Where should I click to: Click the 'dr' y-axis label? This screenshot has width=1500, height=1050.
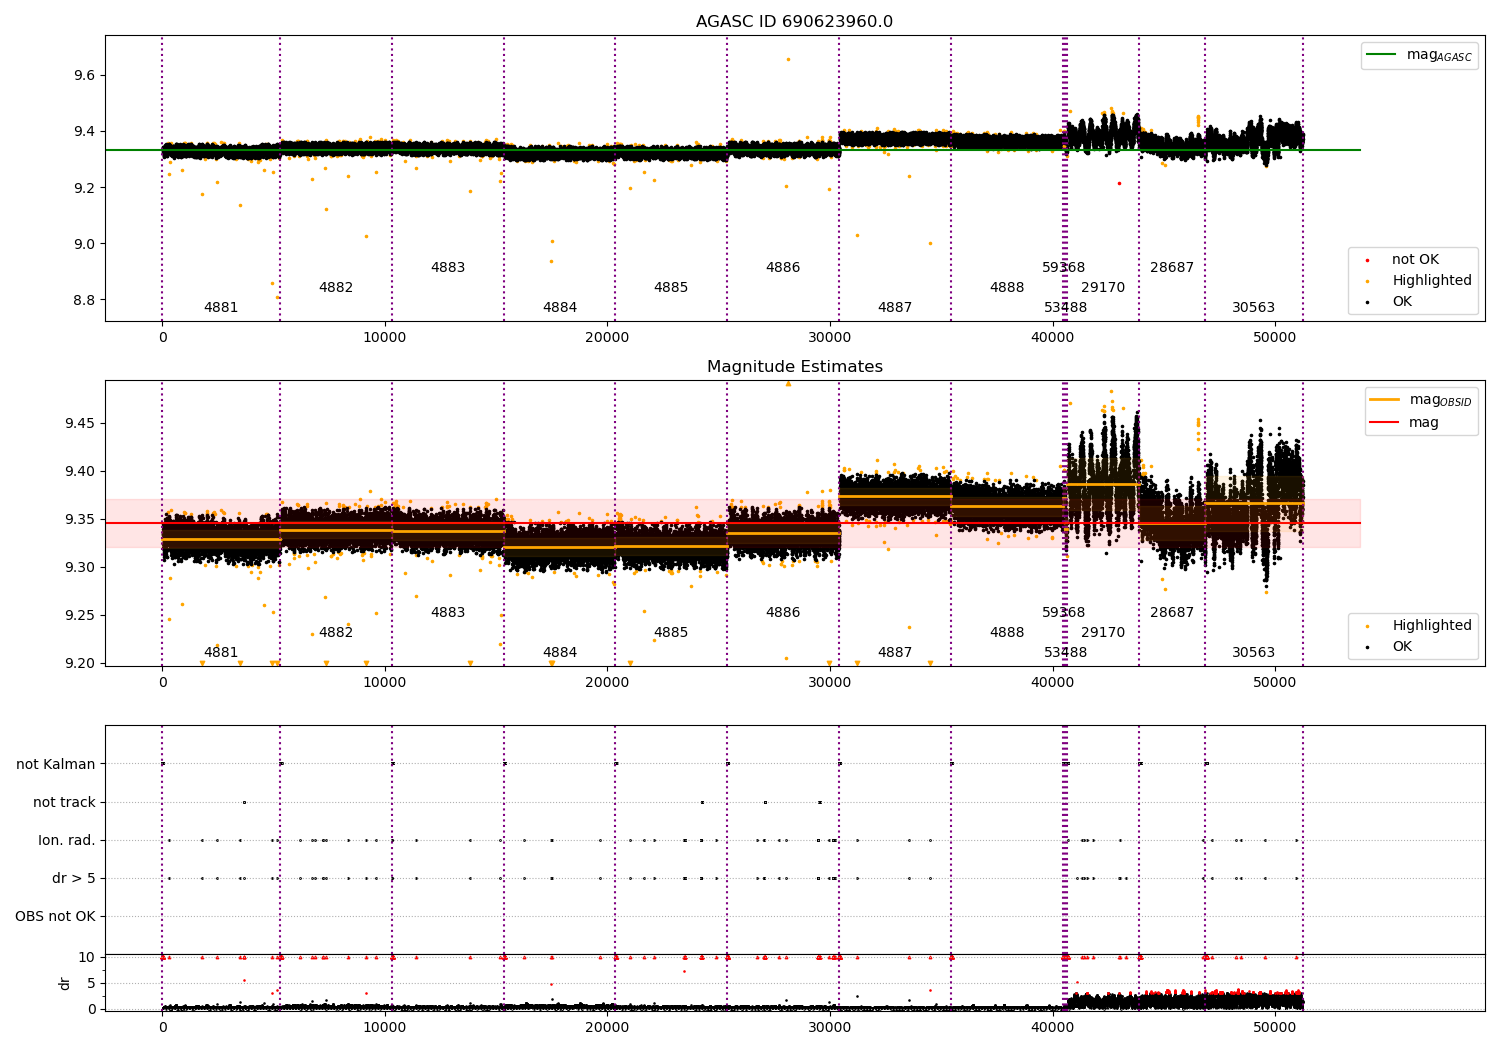click(65, 983)
